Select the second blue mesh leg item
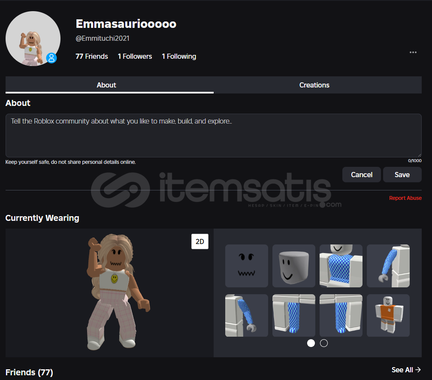432x380 pixels. coord(341,315)
